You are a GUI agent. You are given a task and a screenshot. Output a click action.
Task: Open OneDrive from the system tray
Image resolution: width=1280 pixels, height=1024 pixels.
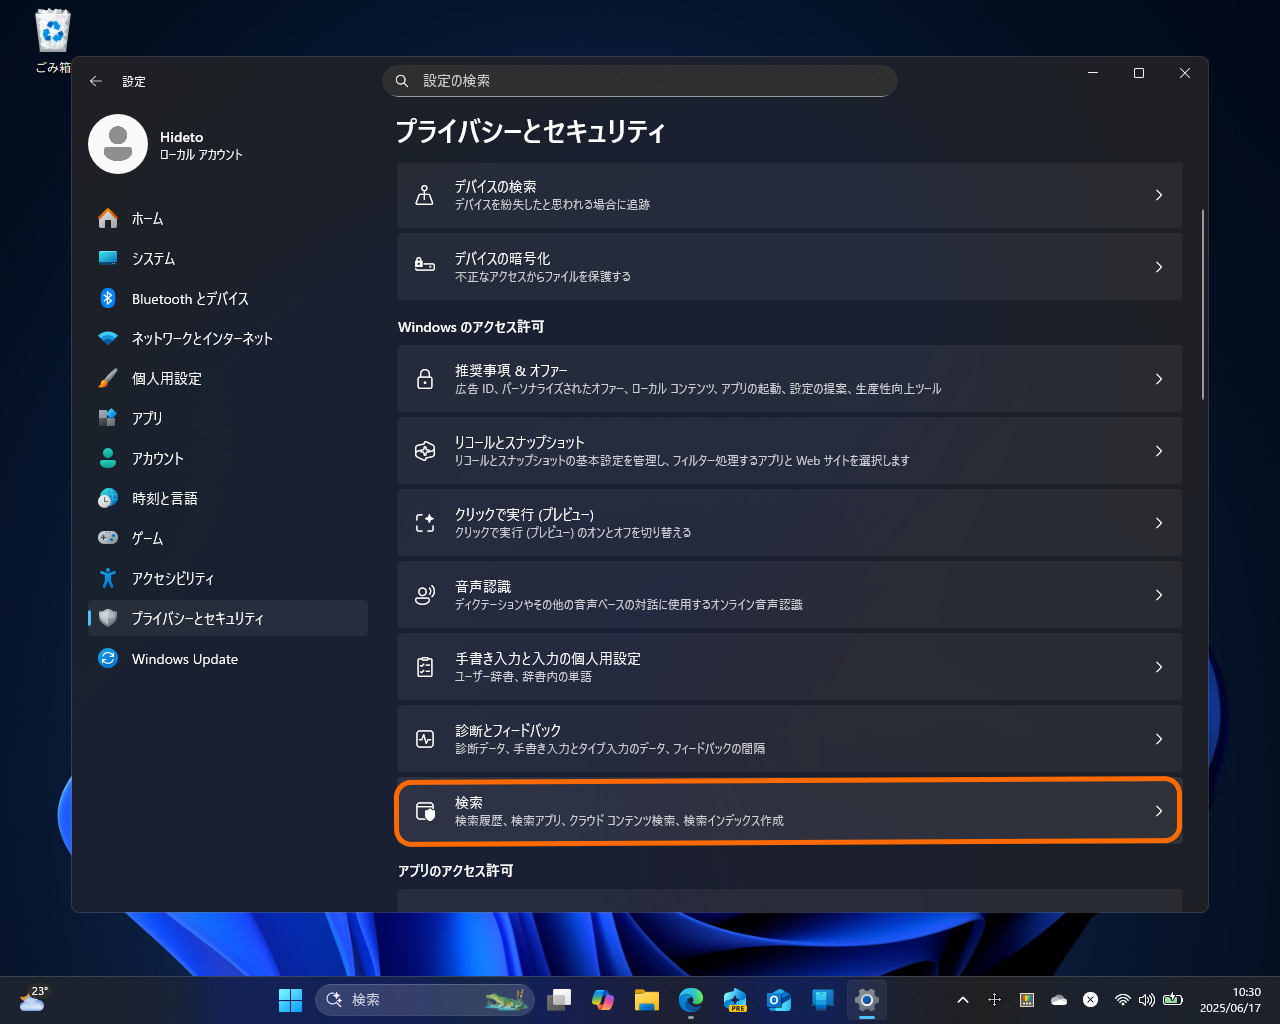(1058, 999)
